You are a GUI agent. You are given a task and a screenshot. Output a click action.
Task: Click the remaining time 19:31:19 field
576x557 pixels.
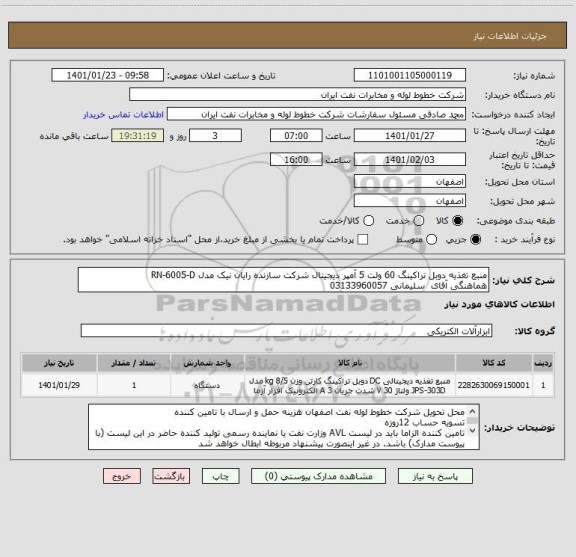pyautogui.click(x=138, y=136)
